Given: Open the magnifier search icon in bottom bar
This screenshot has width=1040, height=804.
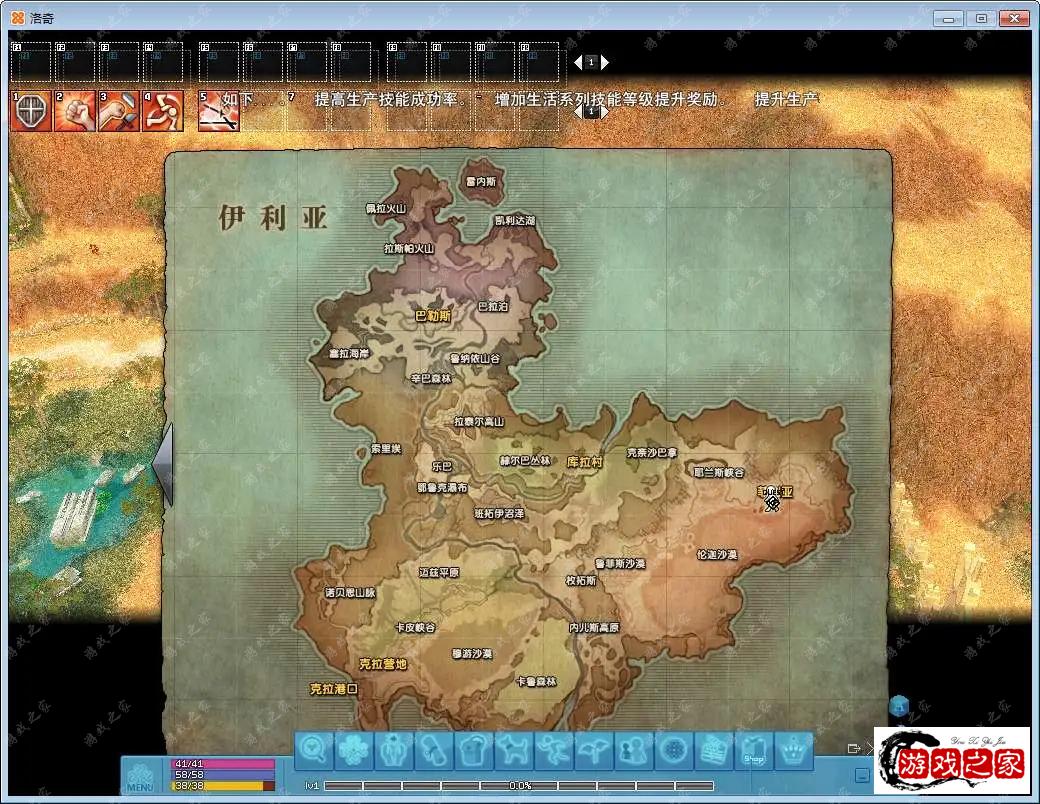Looking at the screenshot, I should [x=314, y=750].
